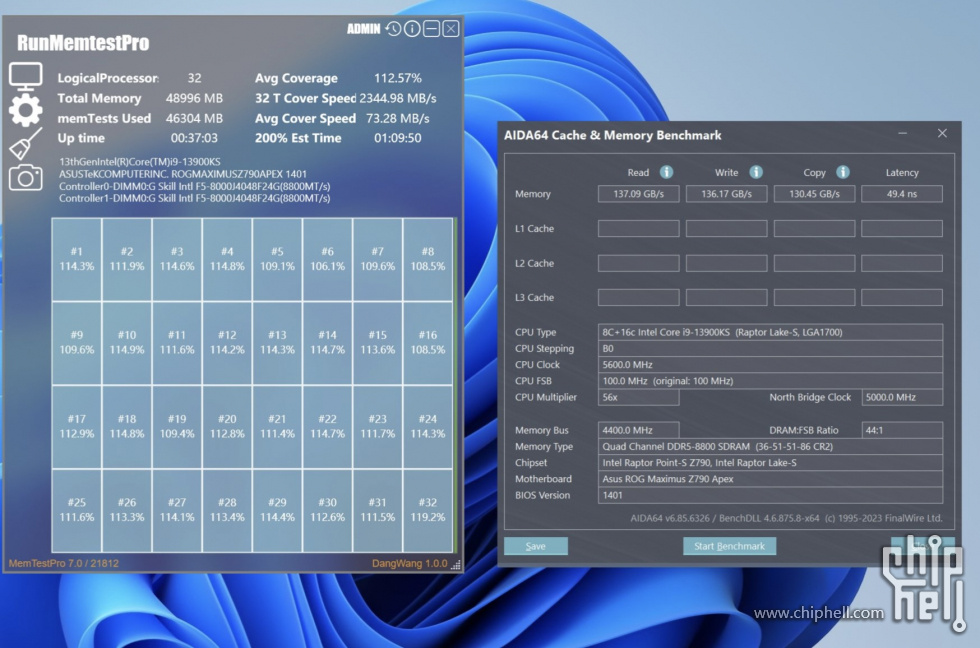Screen dimensions: 980x648
Task: Select memtest cell #3 114.6%
Action: pos(177,259)
